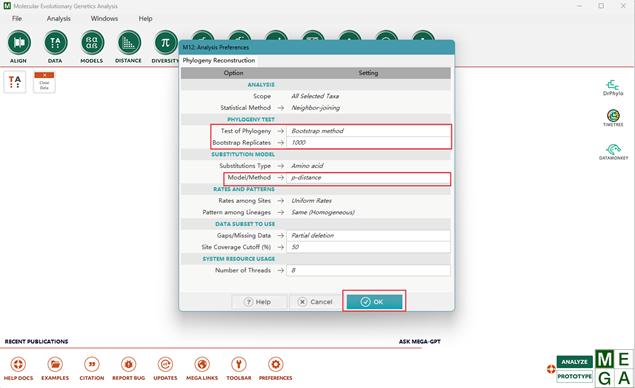Open Test of Phylogeny Bootstrap method dropdown
The image size is (635, 388).
pyautogui.click(x=368, y=131)
